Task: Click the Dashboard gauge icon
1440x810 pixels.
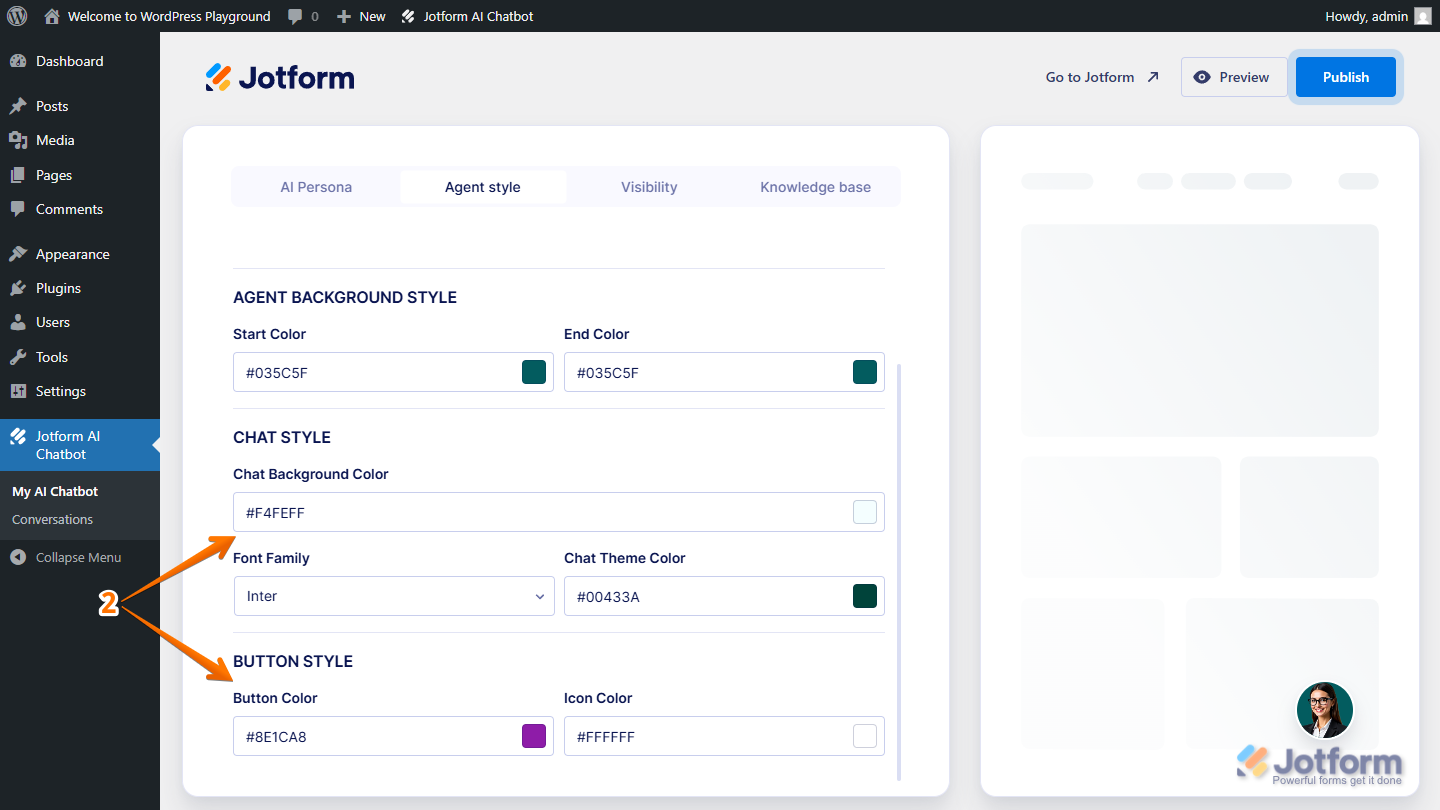Action: point(18,61)
